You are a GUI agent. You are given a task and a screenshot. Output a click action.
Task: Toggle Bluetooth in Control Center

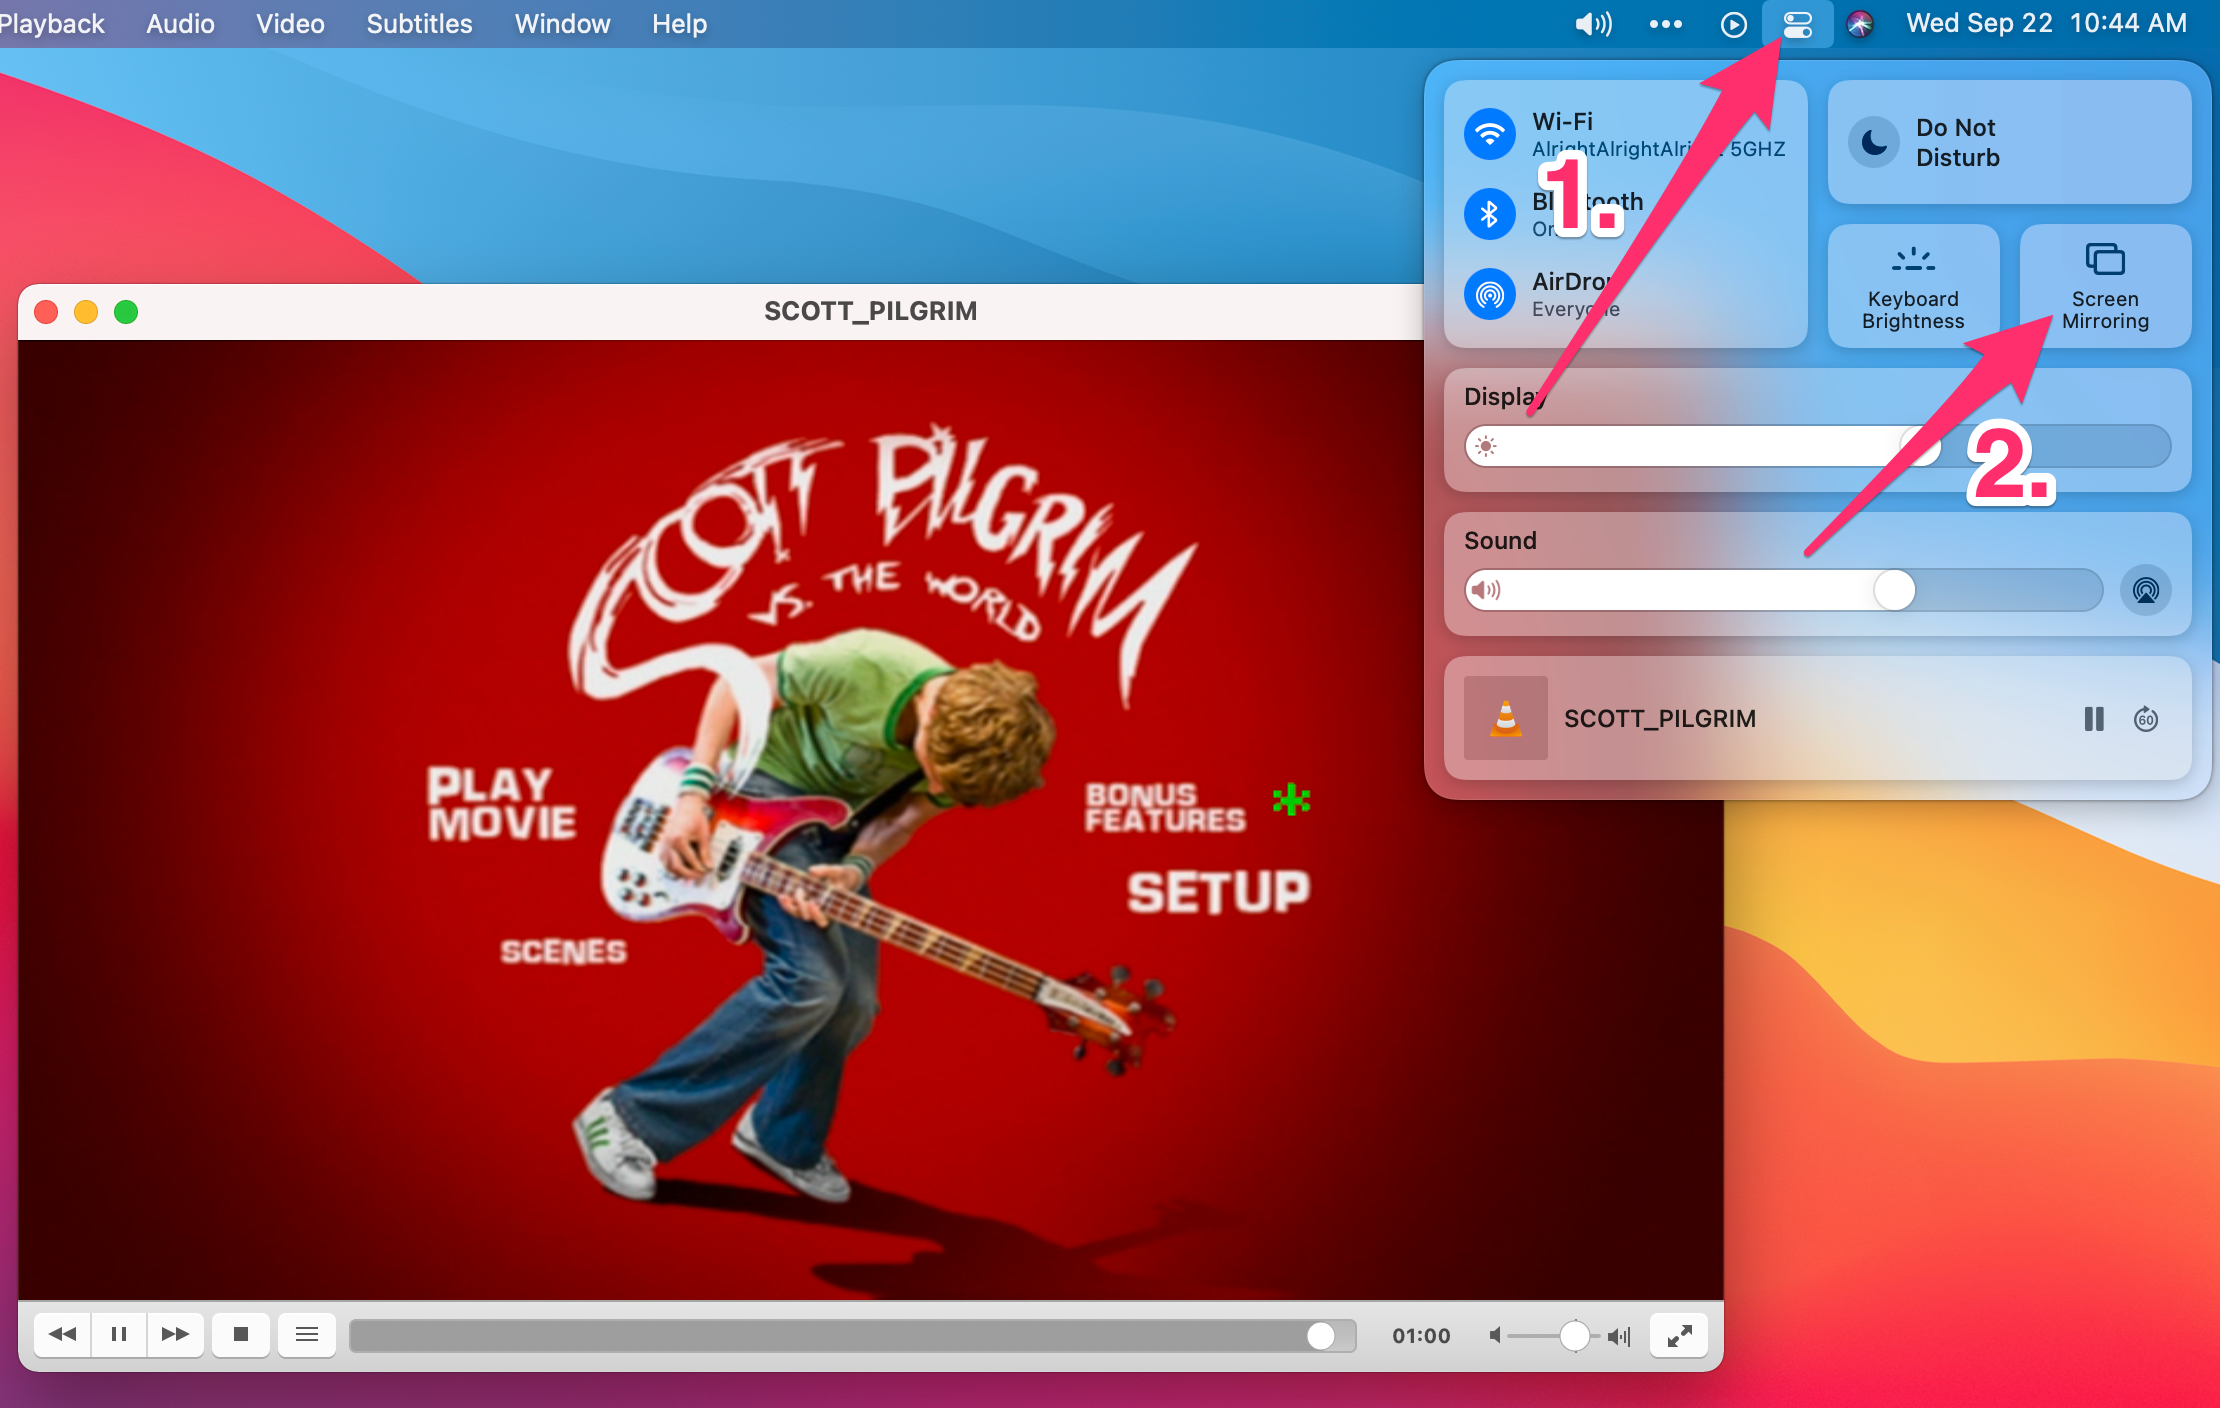[x=1489, y=214]
